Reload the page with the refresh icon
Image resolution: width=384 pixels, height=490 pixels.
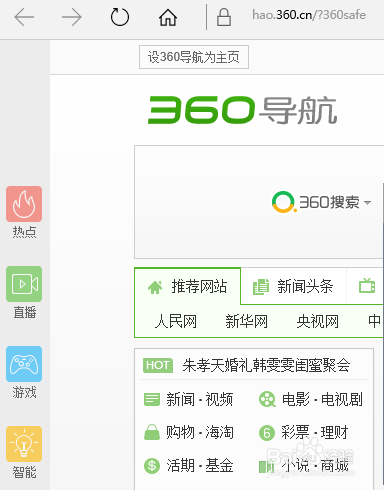pyautogui.click(x=120, y=17)
